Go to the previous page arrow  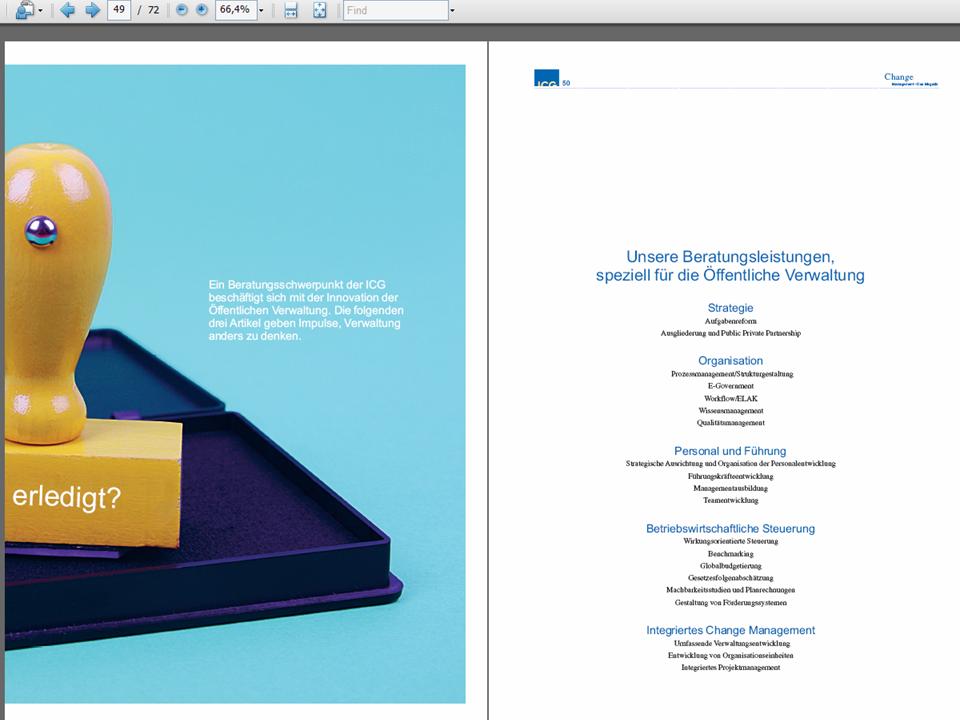(68, 10)
